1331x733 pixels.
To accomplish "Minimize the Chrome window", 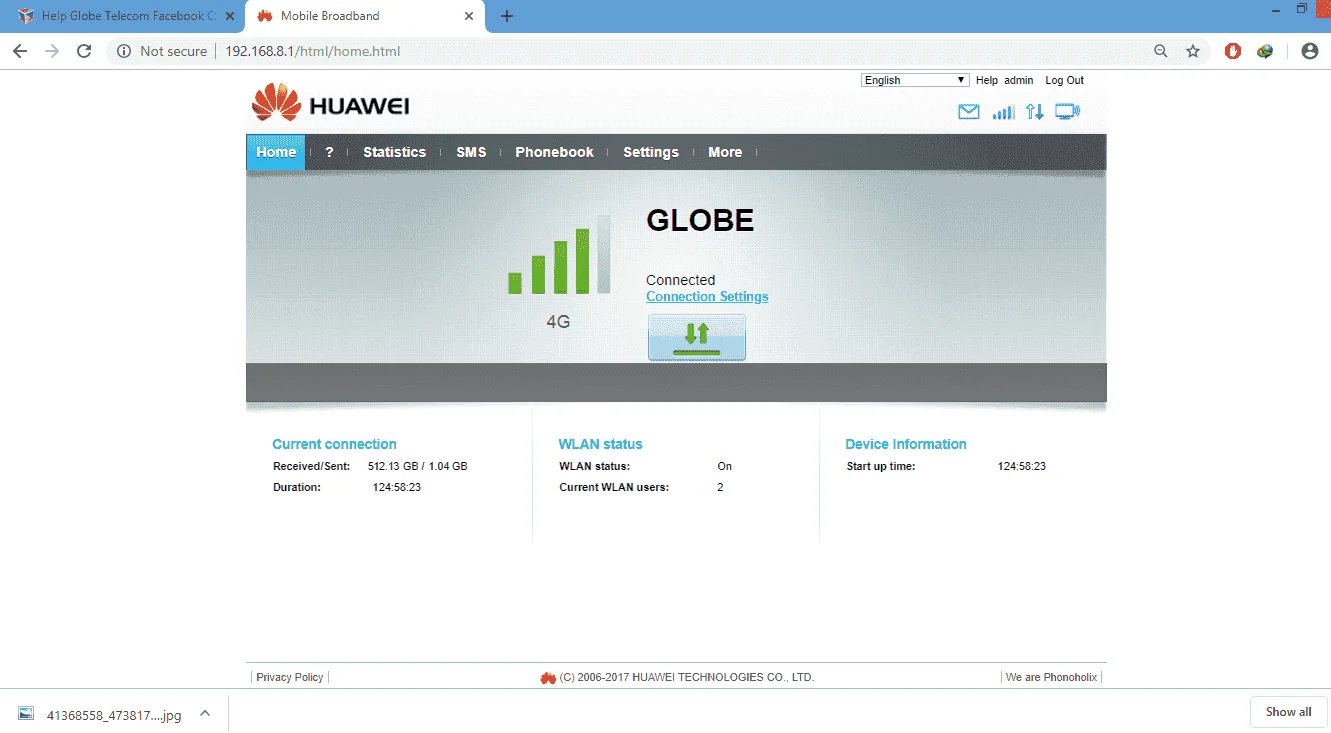I will [x=1274, y=10].
